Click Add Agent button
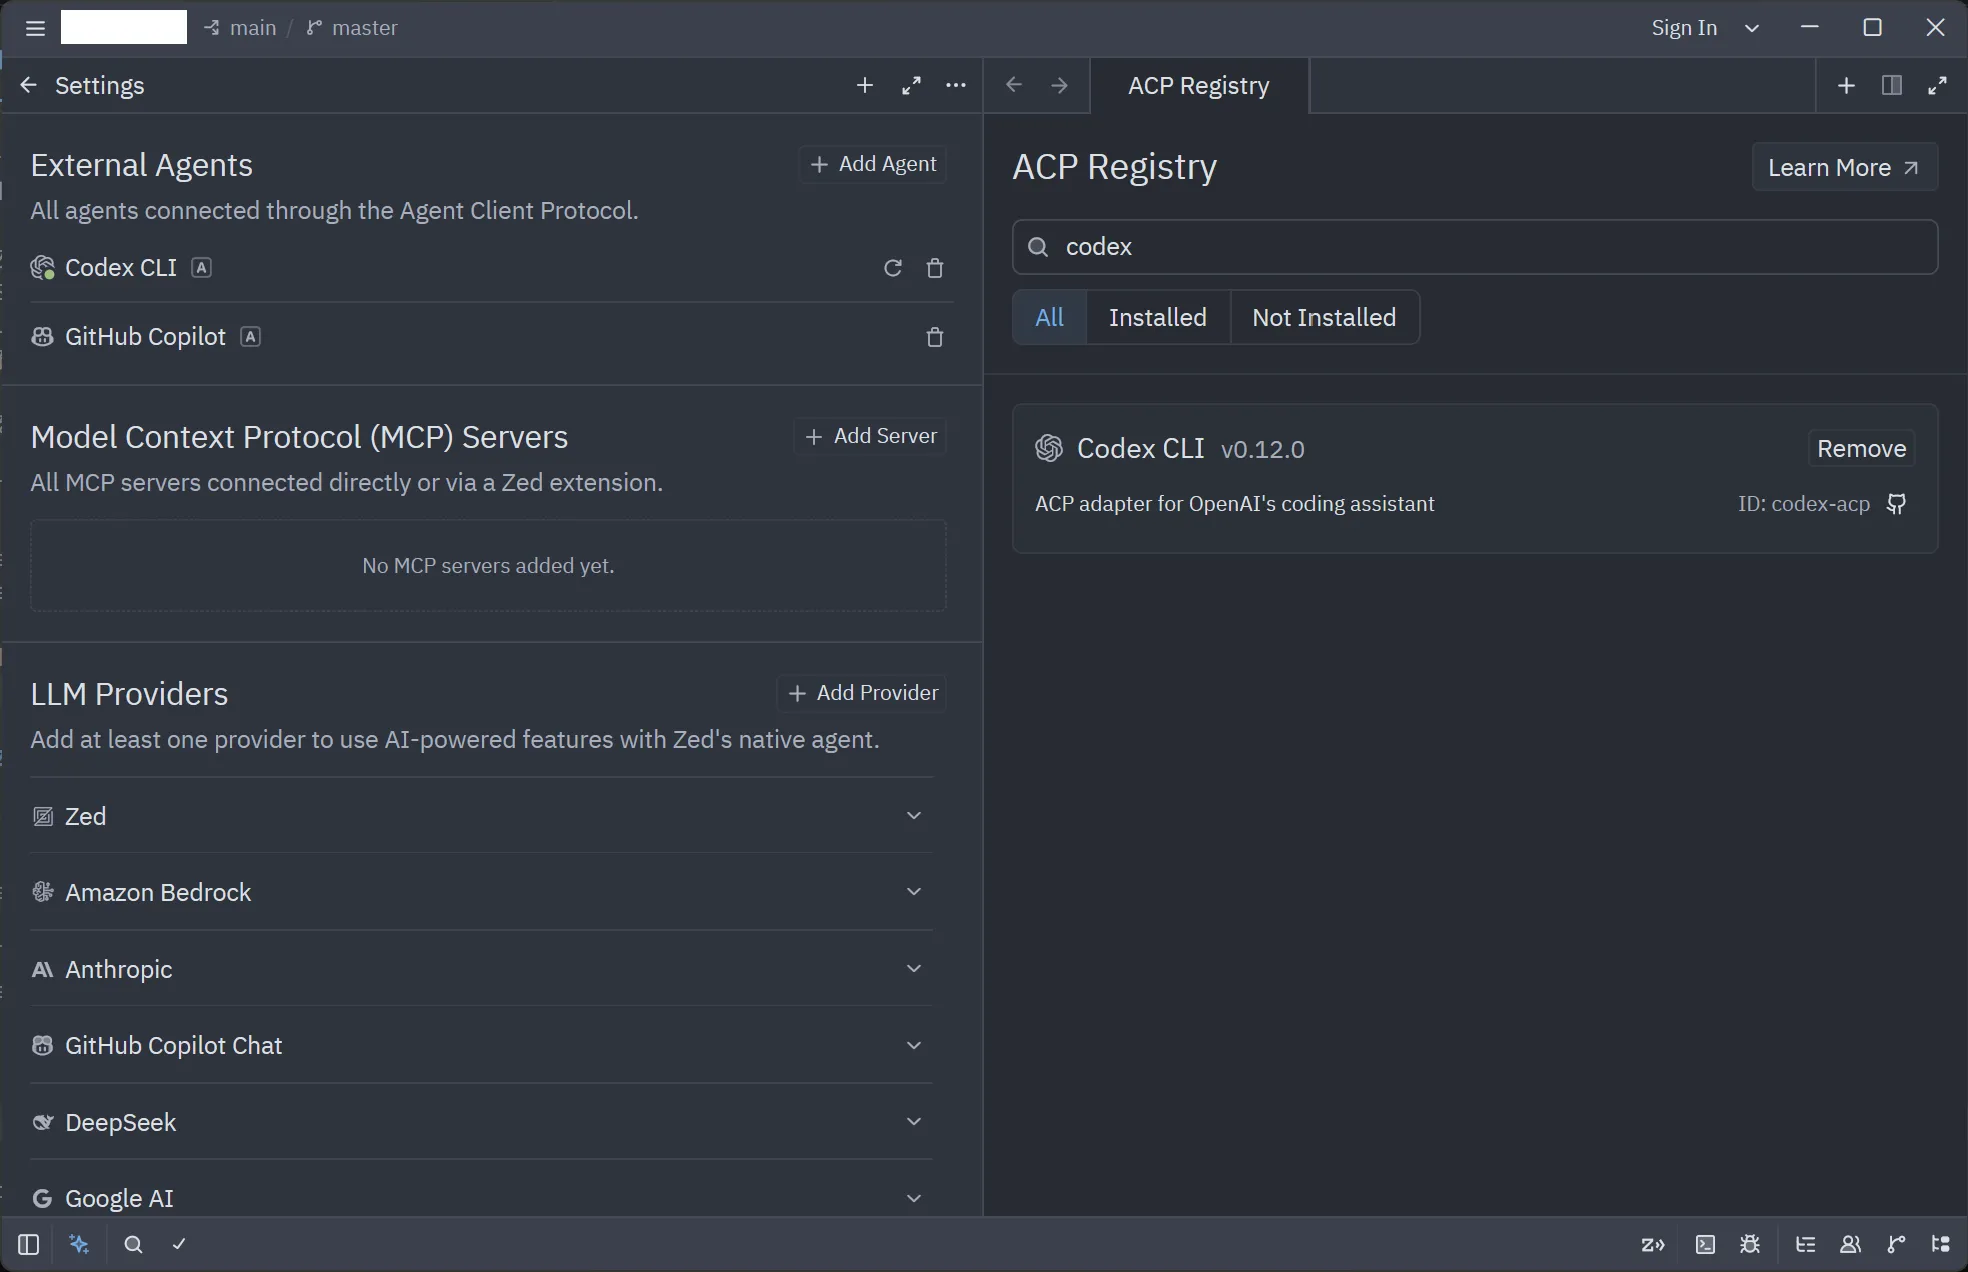1968x1272 pixels. pos(873,164)
